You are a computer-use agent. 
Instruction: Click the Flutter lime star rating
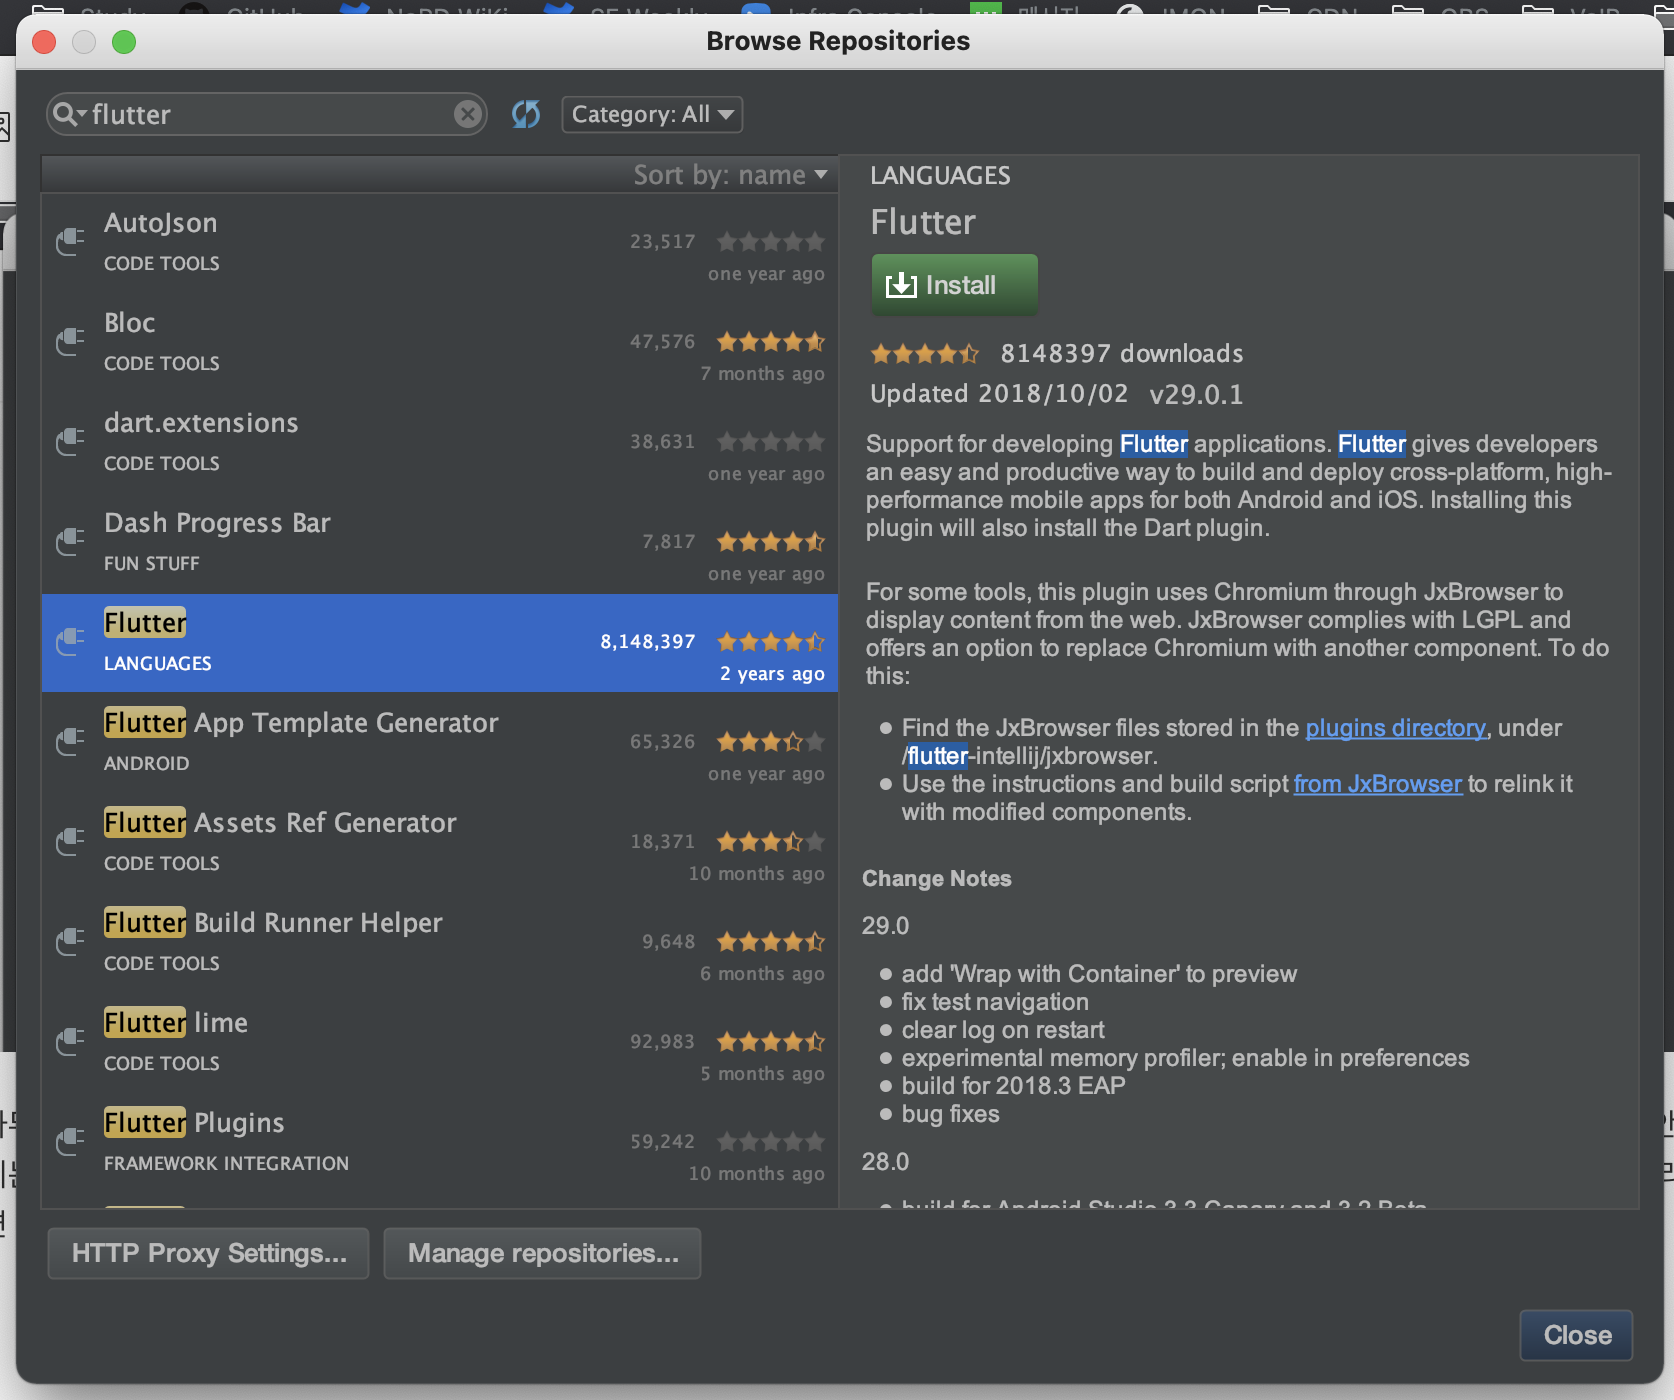(x=771, y=1042)
